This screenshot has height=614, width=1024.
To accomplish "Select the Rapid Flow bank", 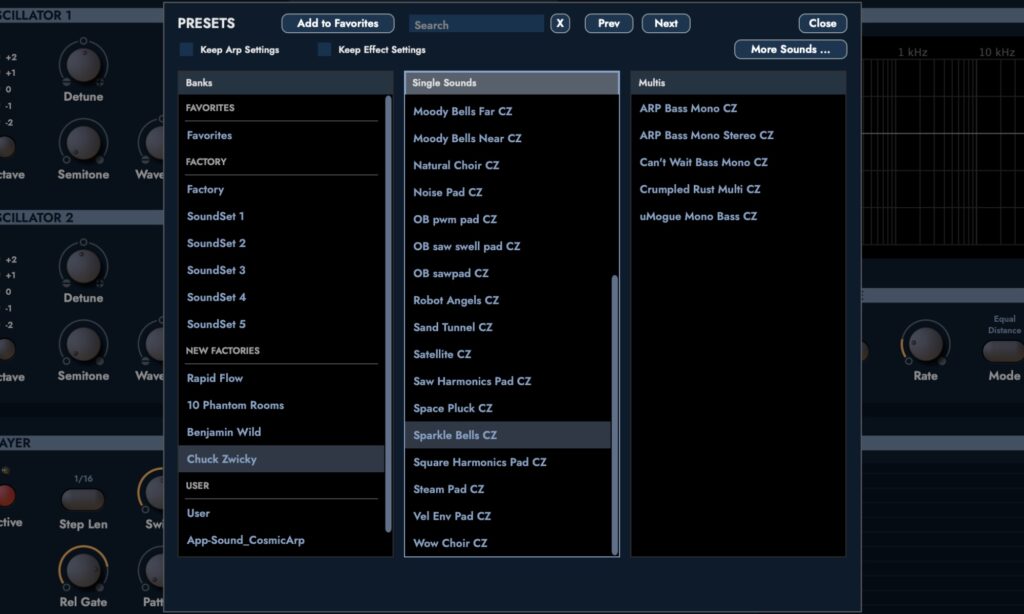I will 281,378.
